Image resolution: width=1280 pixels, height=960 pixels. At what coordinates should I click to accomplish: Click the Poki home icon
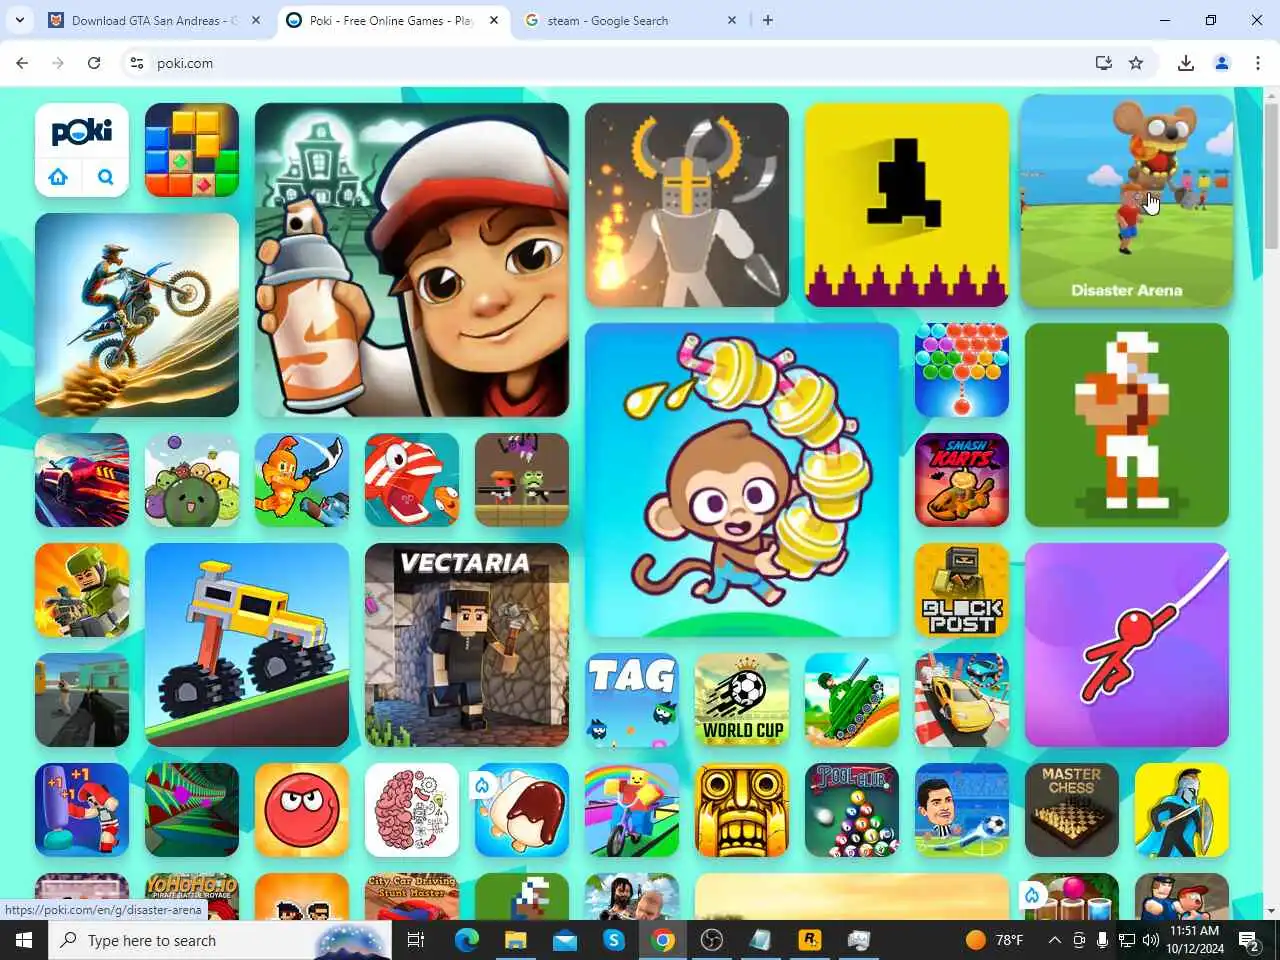click(x=58, y=177)
